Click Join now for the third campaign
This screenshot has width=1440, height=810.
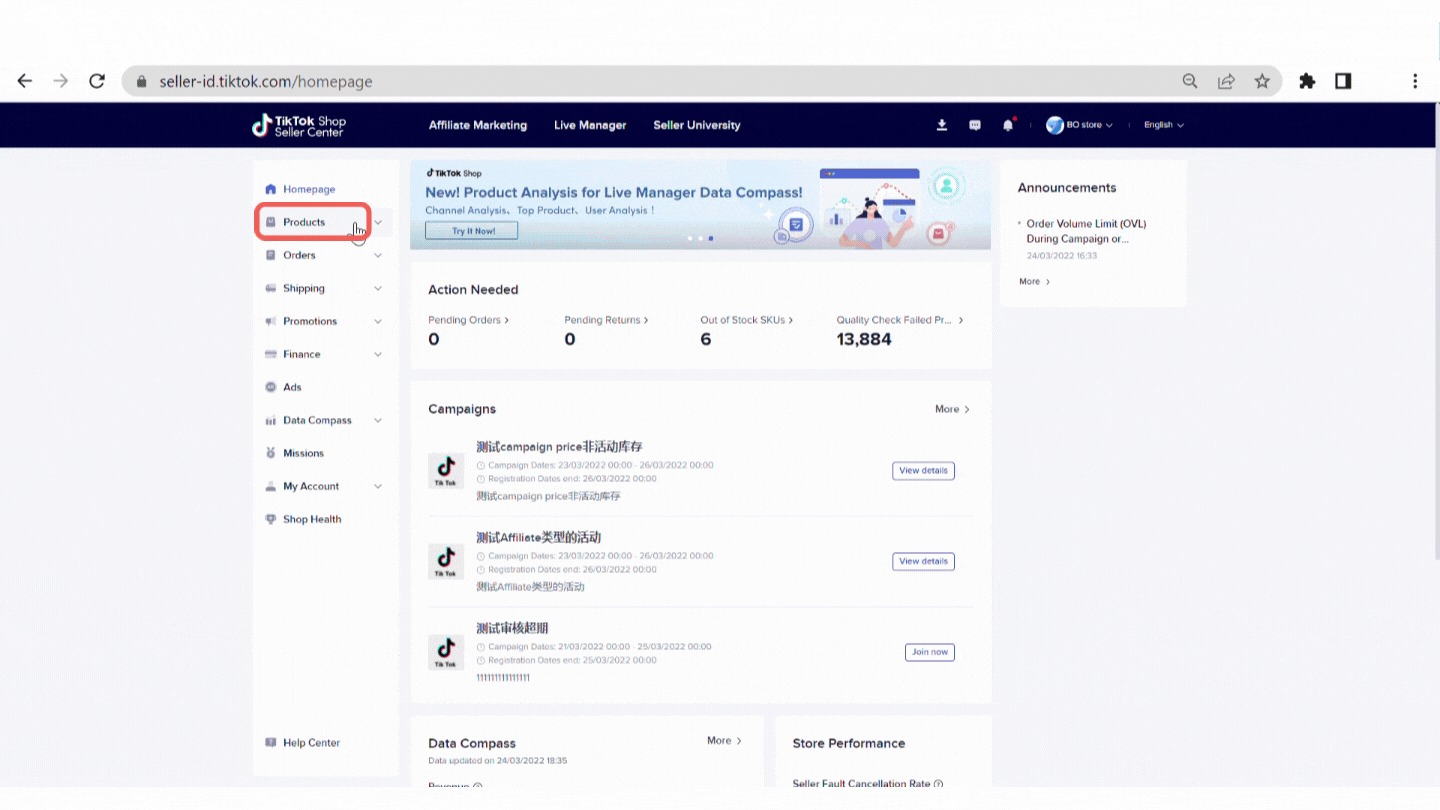pos(929,652)
